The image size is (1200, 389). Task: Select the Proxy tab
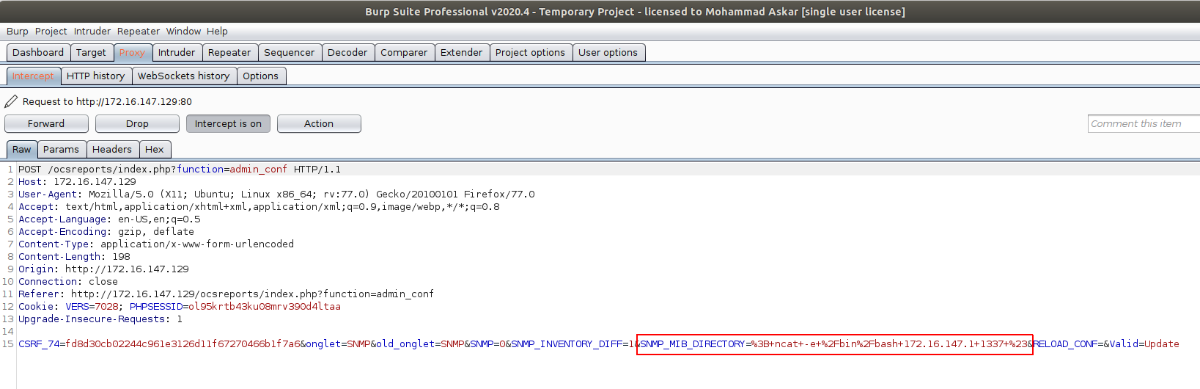[x=131, y=52]
